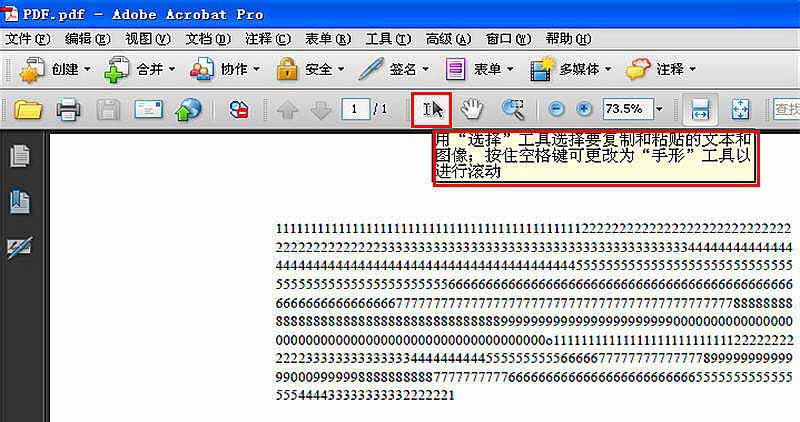Viewport: 800px width, 422px height.
Task: Toggle the fit width scrolling mode icon
Action: [701, 109]
